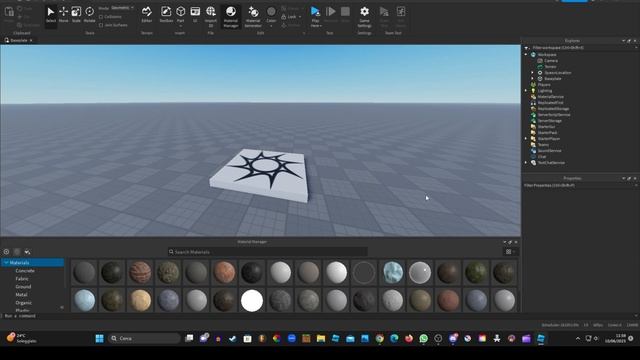Click the Lock tool icon
The height and width of the screenshot is (360, 640).
284,17
